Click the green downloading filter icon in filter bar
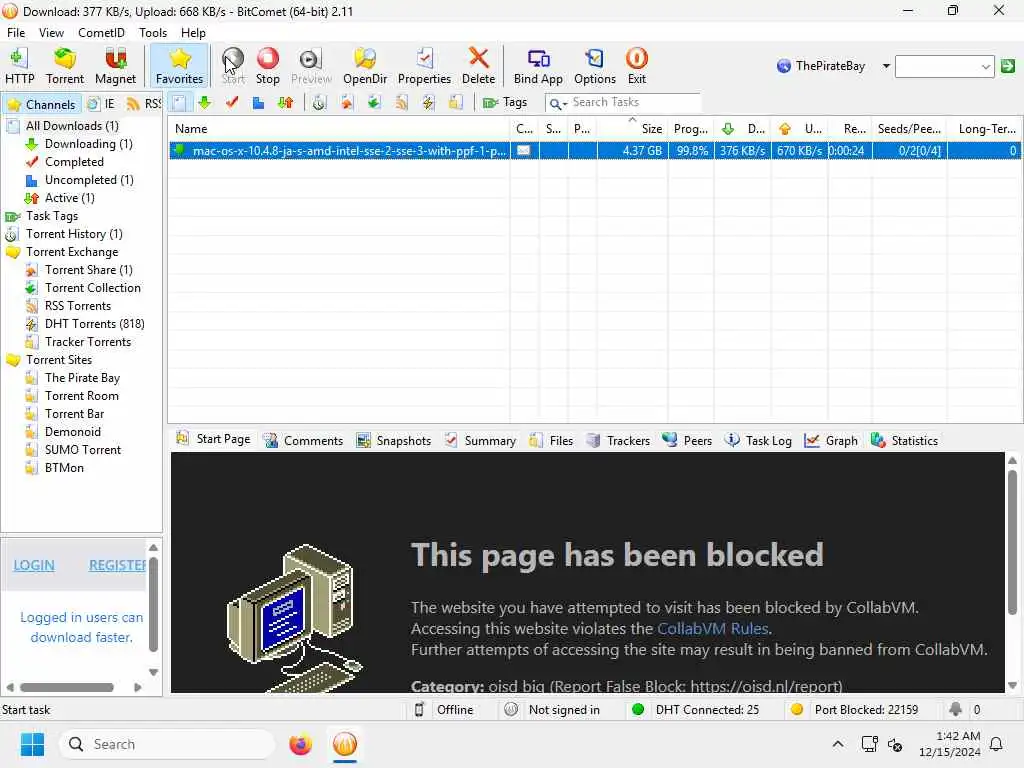The height and width of the screenshot is (768, 1024). (204, 103)
